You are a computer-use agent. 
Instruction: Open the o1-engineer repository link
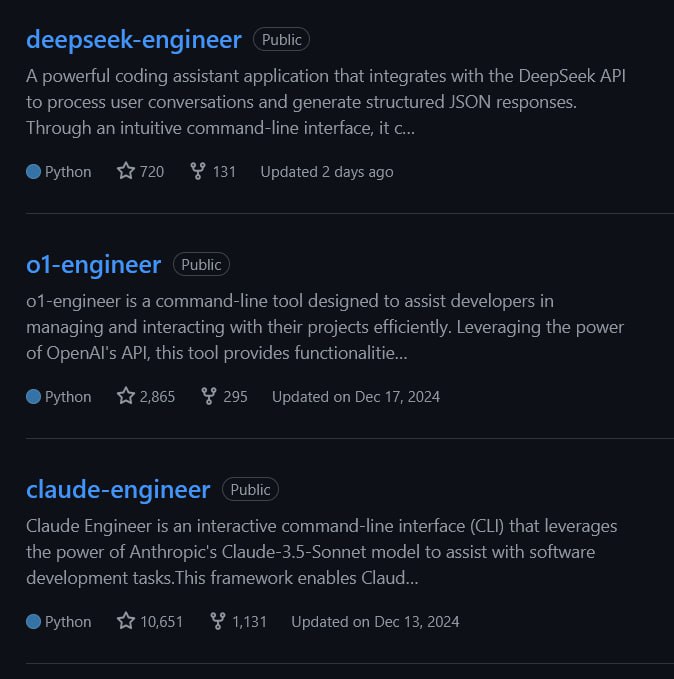point(93,265)
